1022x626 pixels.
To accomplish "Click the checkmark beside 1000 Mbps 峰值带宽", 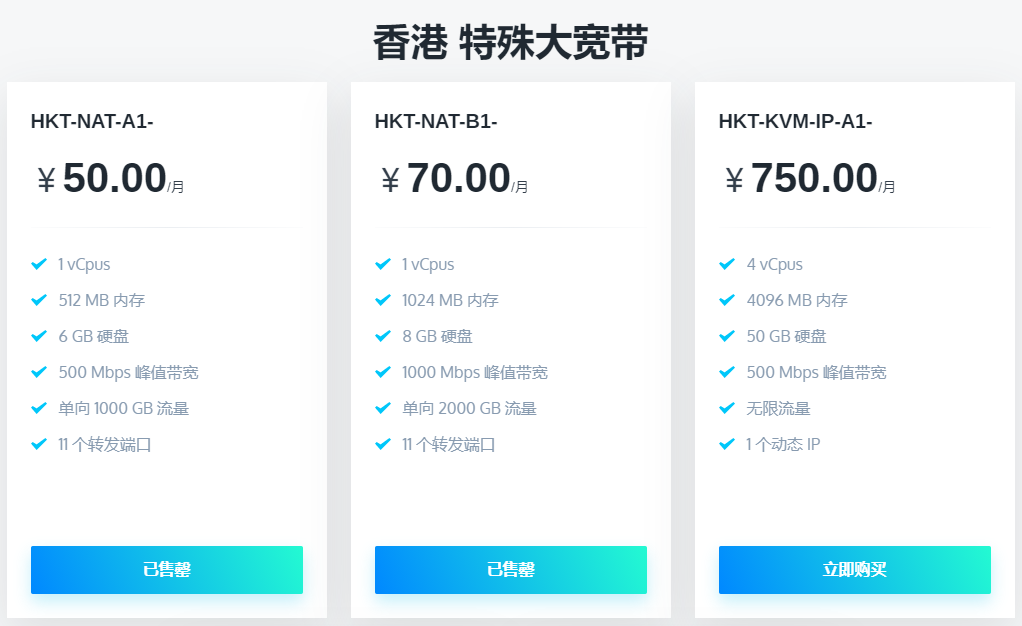I will tap(383, 372).
